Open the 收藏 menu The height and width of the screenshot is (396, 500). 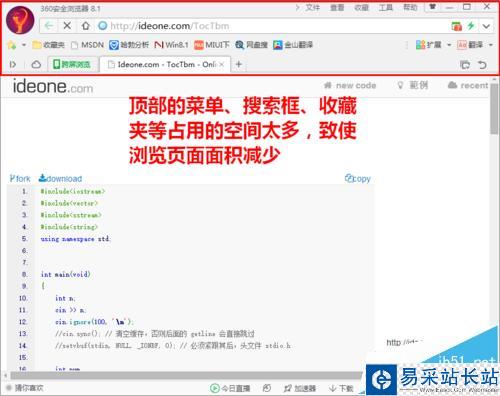(x=361, y=7)
